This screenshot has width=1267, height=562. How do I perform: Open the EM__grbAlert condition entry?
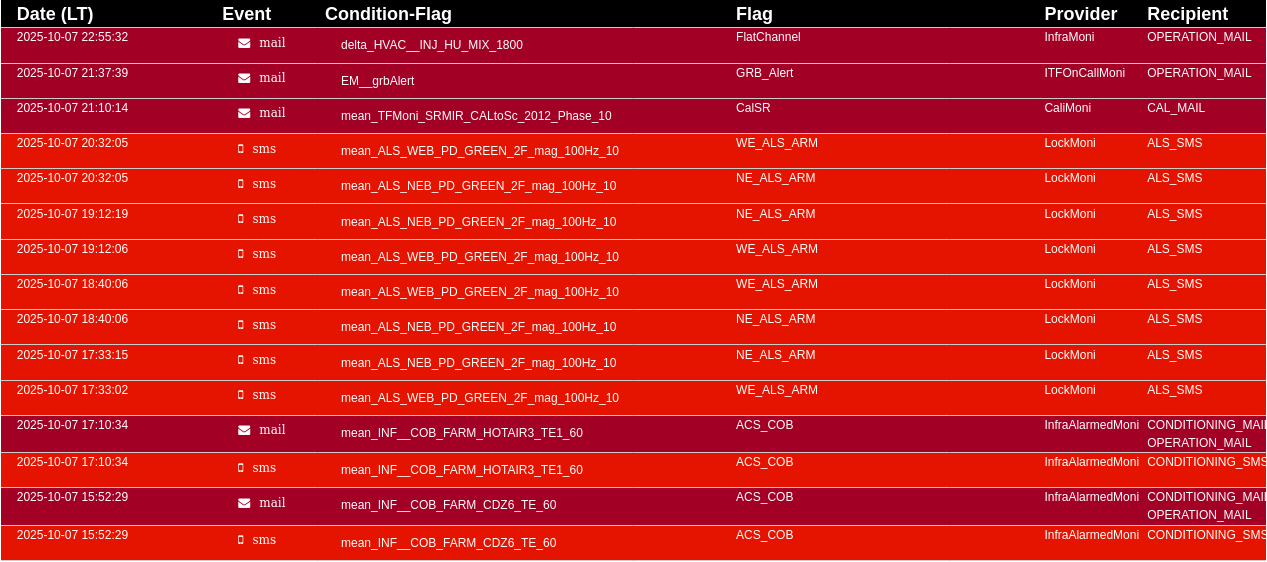[377, 81]
